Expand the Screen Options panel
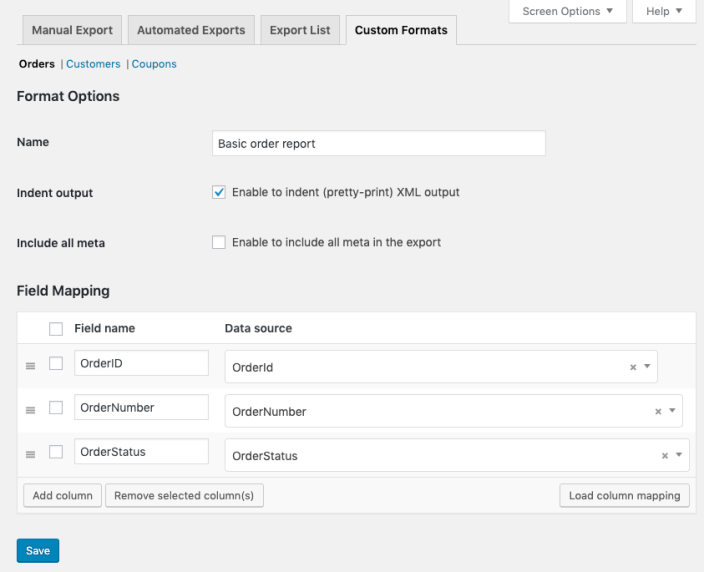704x572 pixels. [567, 11]
